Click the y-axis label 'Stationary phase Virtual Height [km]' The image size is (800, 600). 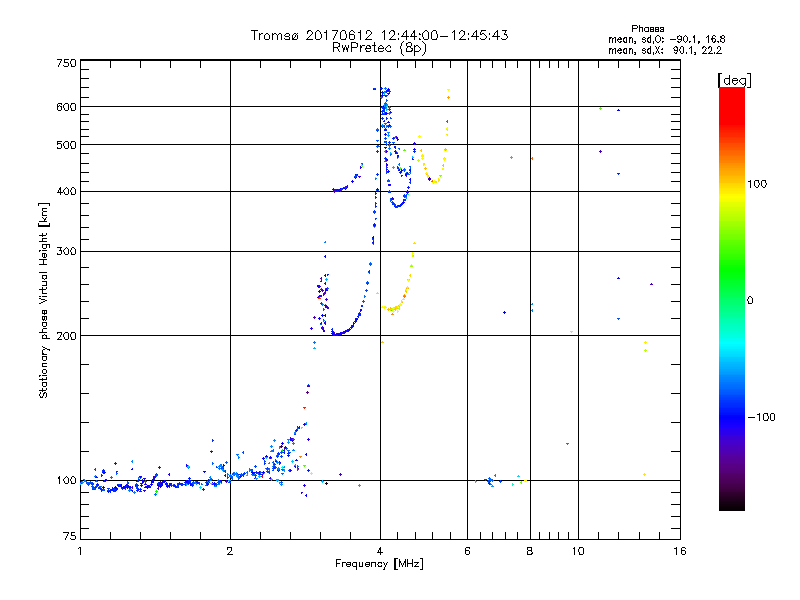tap(44, 300)
